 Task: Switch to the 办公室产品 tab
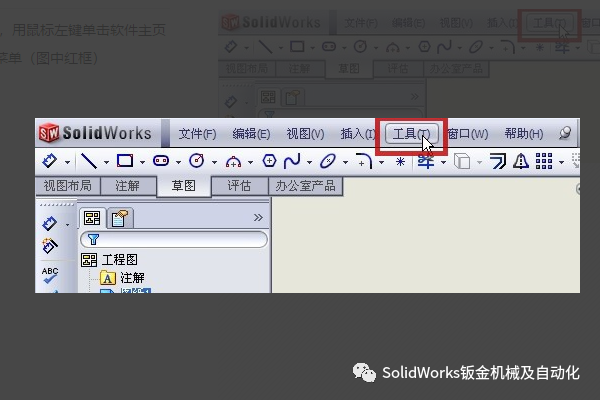click(x=305, y=186)
